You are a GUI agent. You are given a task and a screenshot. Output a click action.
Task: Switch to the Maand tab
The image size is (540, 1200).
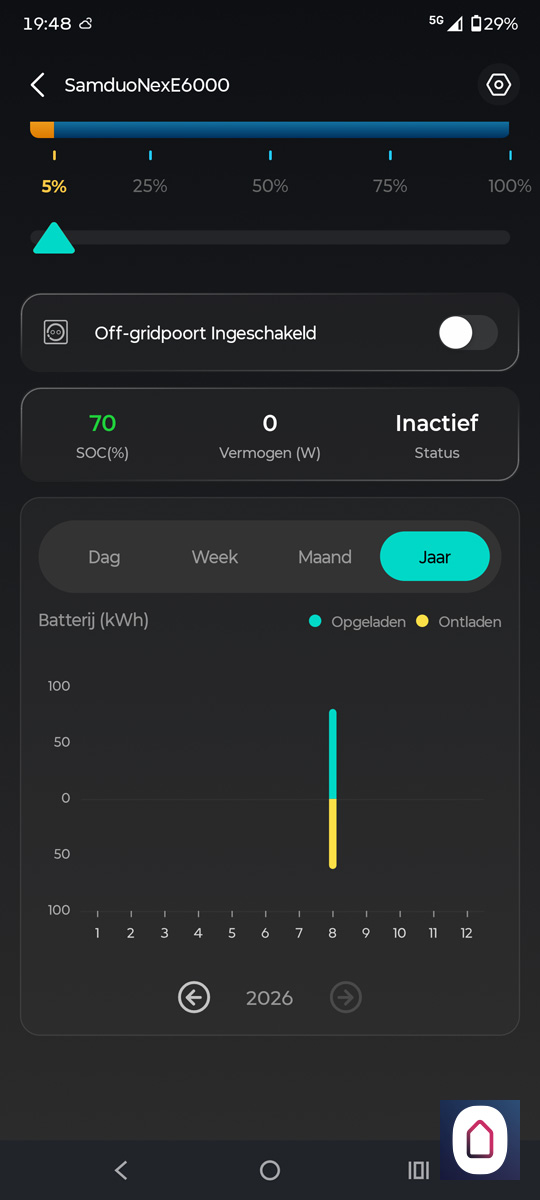pos(325,557)
